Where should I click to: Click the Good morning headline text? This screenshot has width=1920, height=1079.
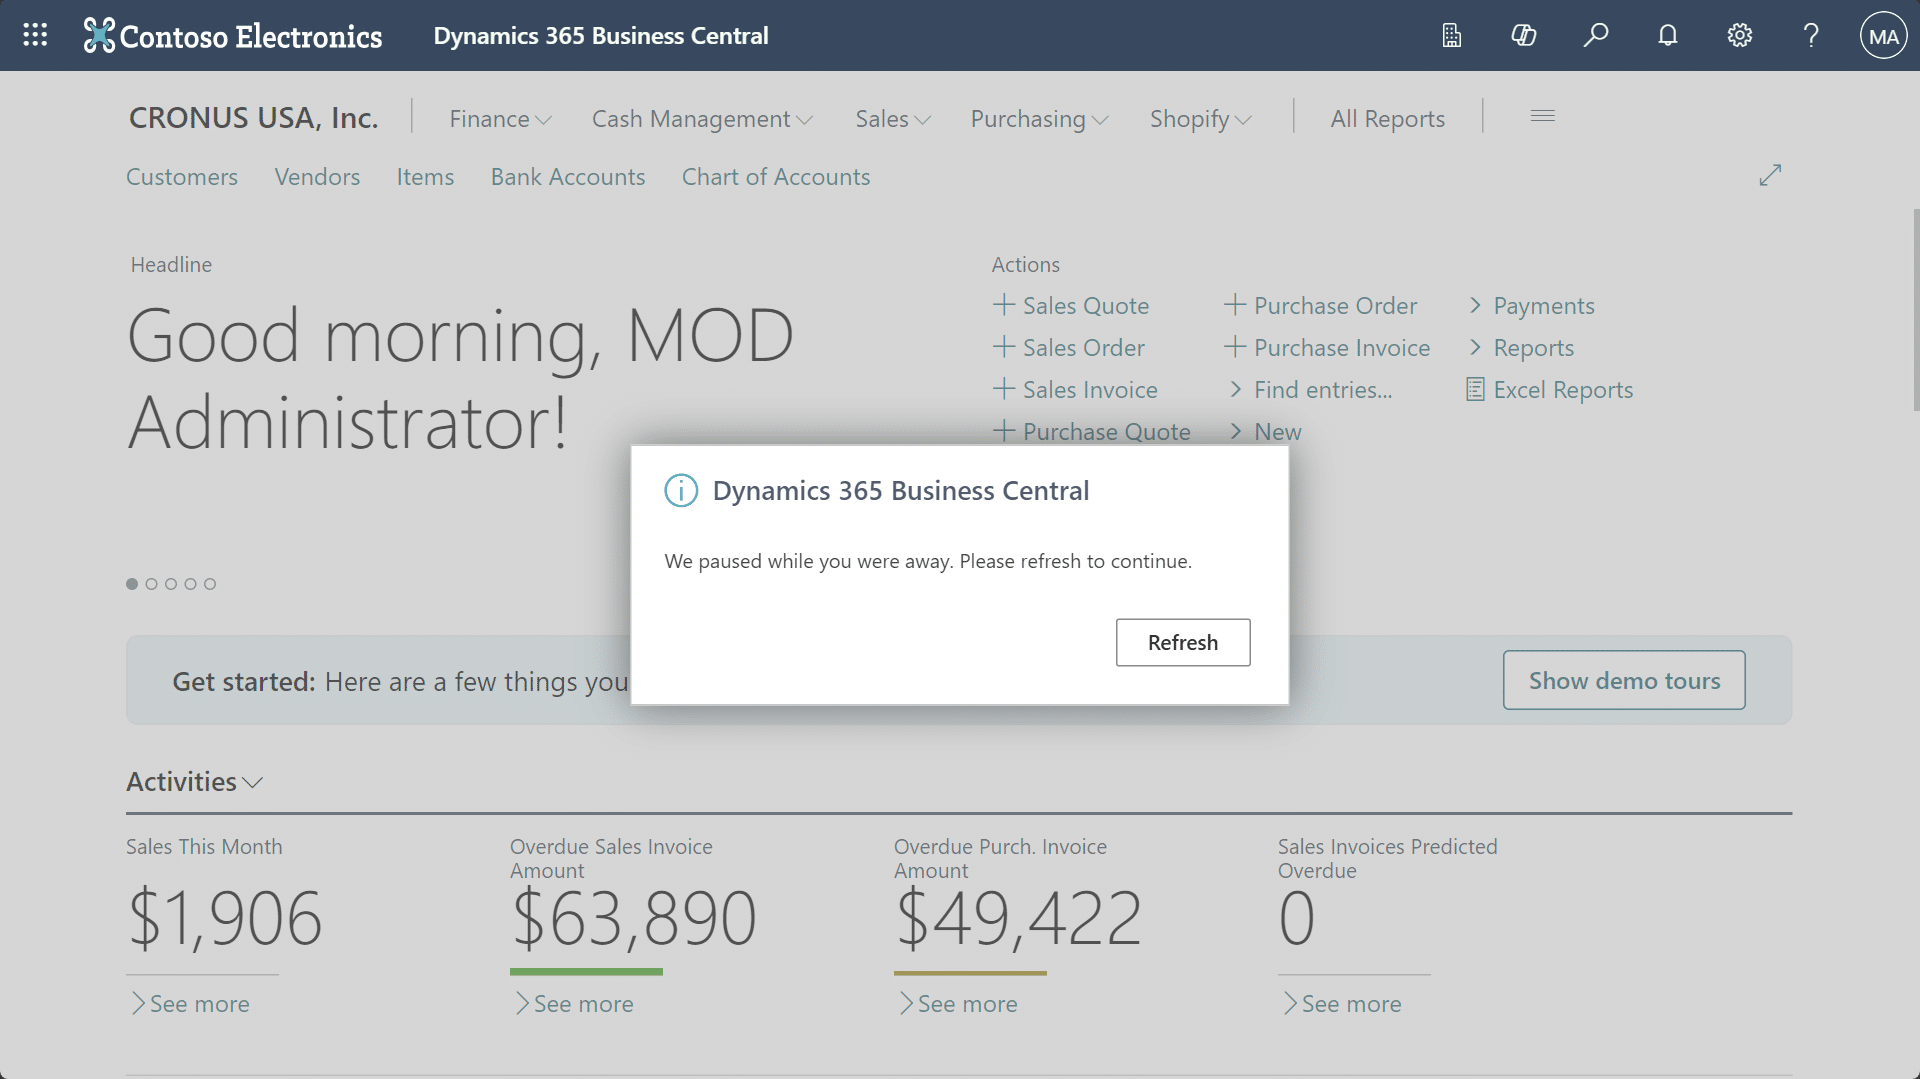click(460, 379)
